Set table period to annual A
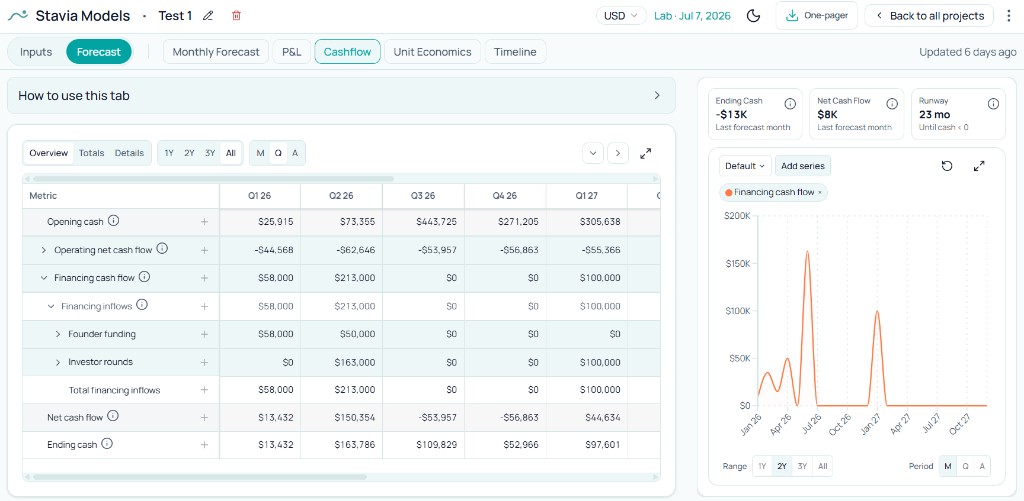The image size is (1024, 501). point(295,153)
